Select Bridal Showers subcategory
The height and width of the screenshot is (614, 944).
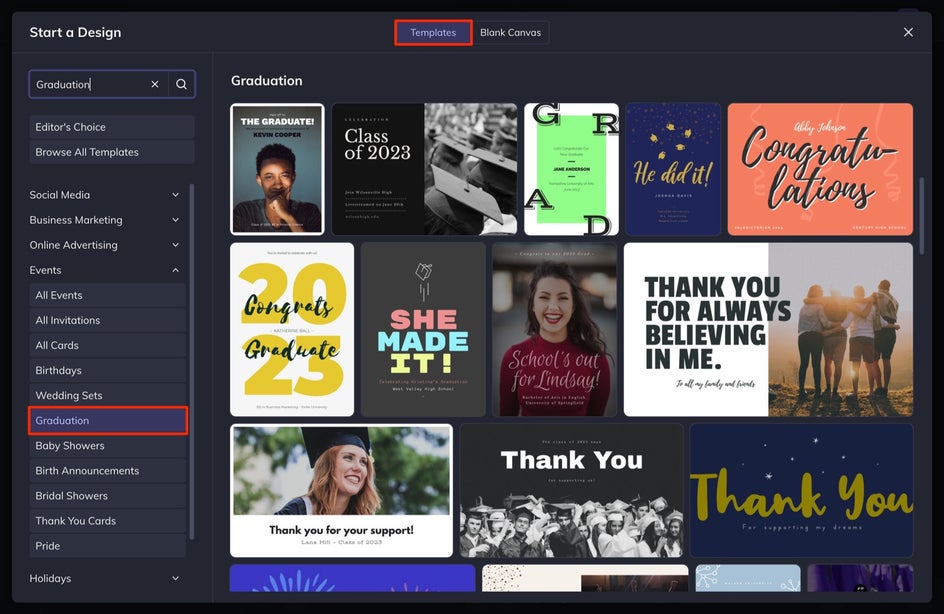(108, 496)
